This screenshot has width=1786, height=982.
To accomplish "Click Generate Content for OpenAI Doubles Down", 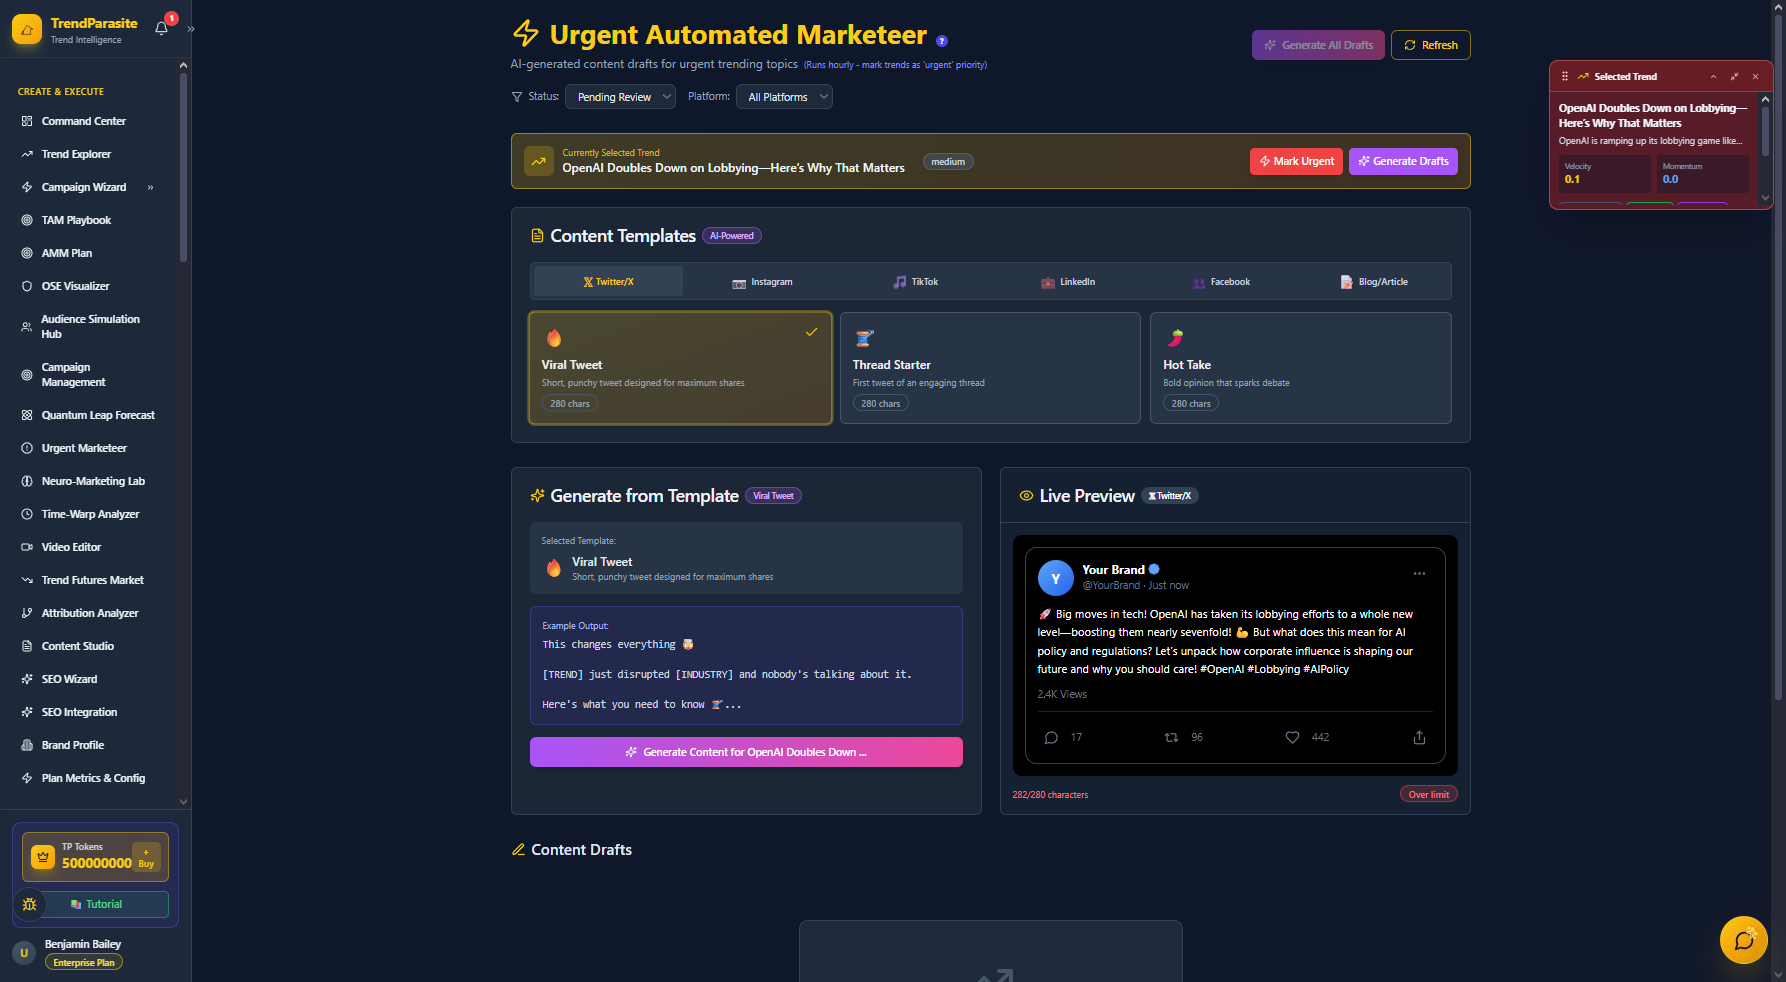I will (746, 752).
